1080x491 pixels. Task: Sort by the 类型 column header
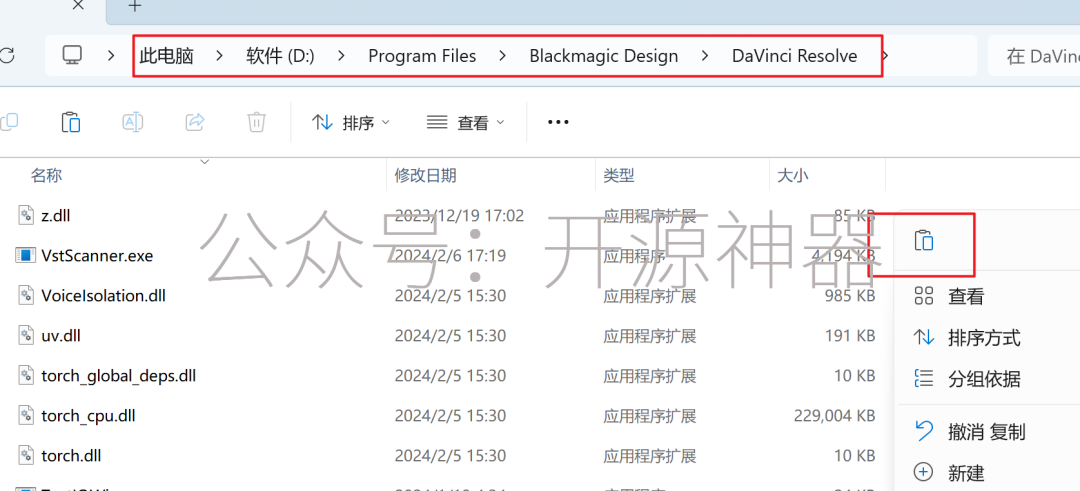point(619,176)
